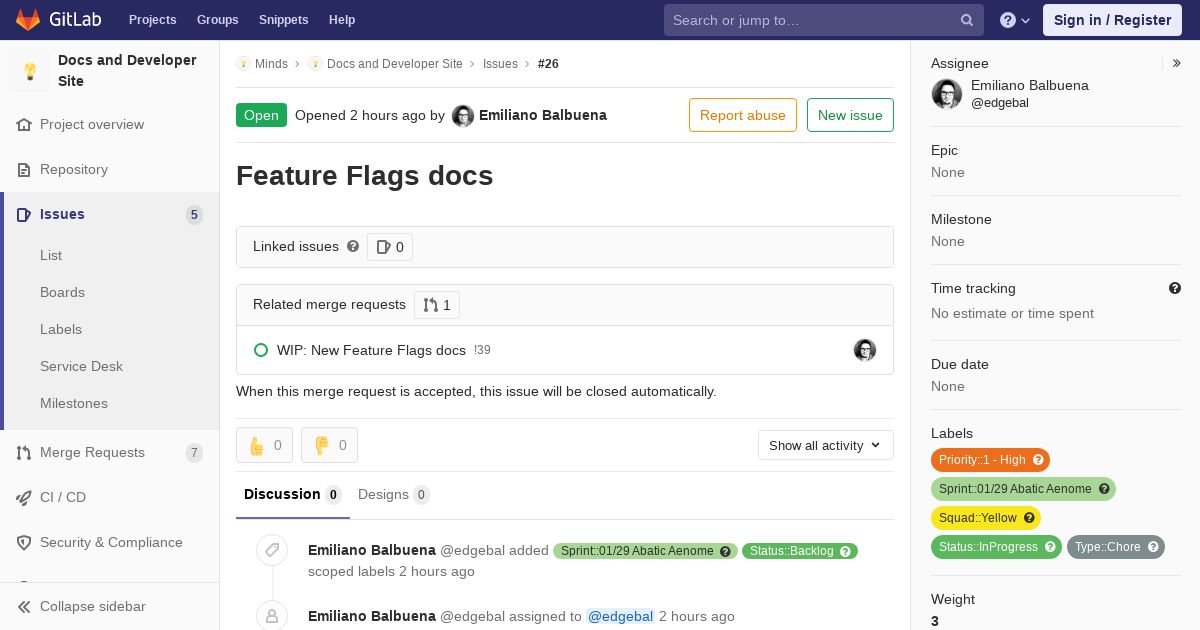Viewport: 1200px width, 630px height.
Task: Click the assignee avatar in right sidebar
Action: pyautogui.click(x=947, y=94)
